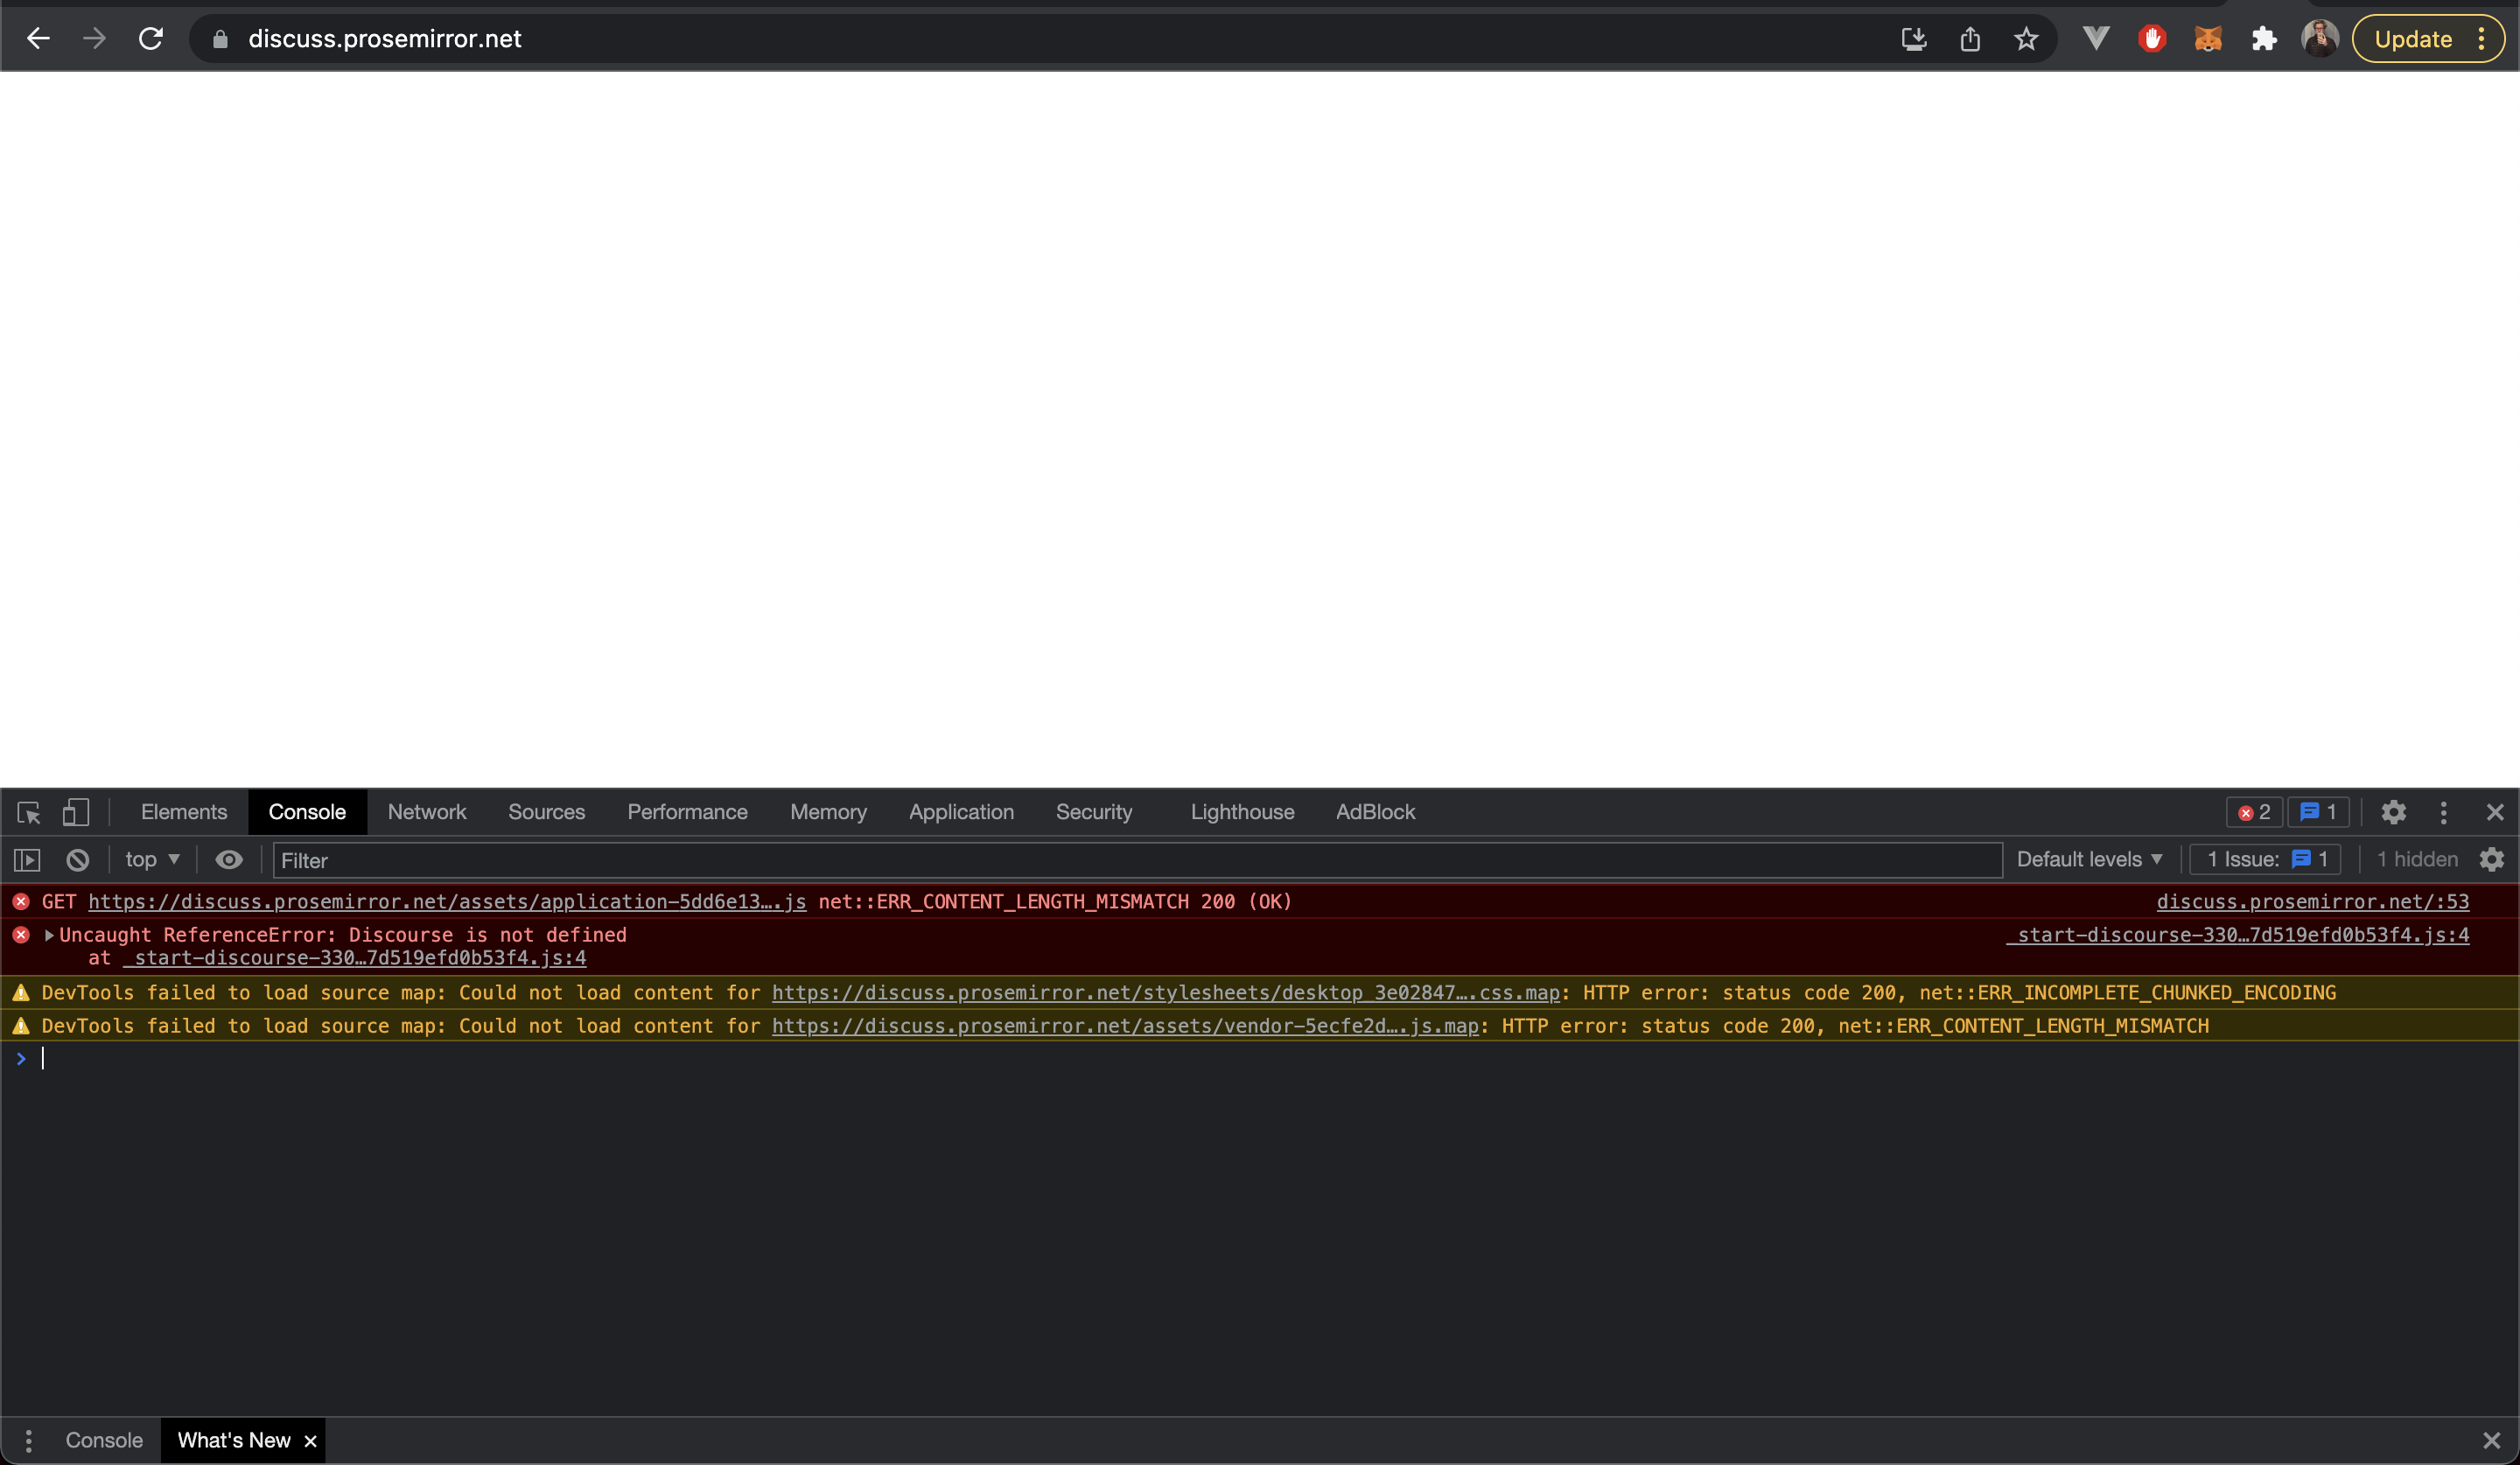Open the browser extensions puzzle menu
Image resolution: width=2520 pixels, height=1465 pixels.
tap(2264, 38)
